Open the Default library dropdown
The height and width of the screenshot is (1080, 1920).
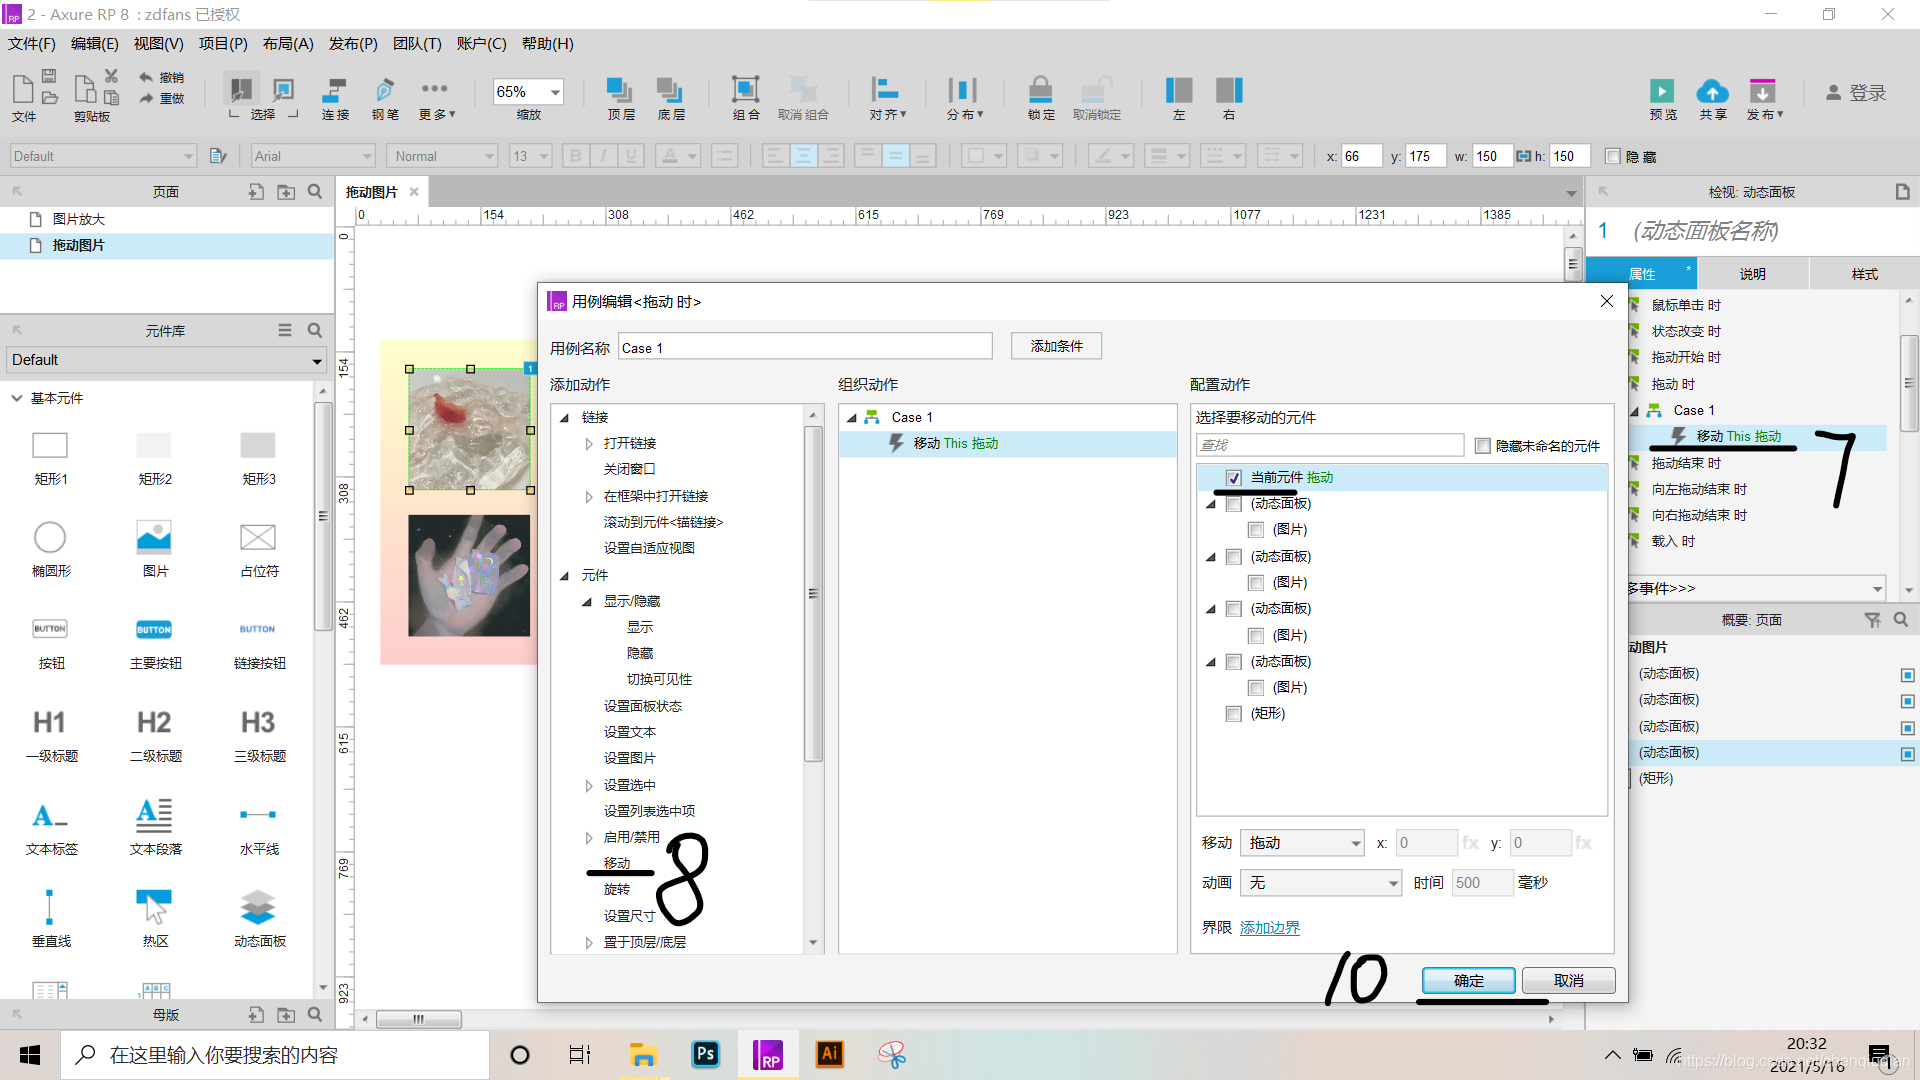coord(166,360)
